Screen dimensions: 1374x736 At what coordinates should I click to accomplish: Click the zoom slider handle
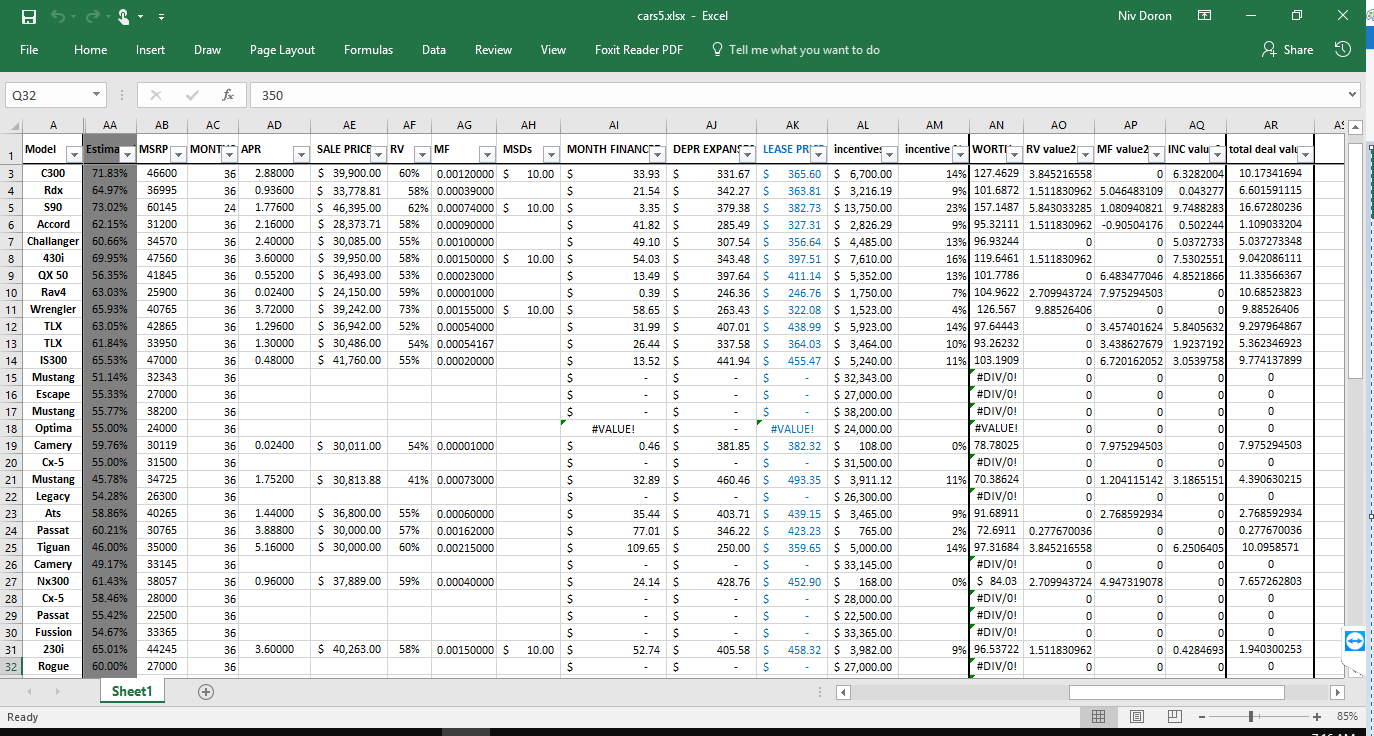(1251, 717)
